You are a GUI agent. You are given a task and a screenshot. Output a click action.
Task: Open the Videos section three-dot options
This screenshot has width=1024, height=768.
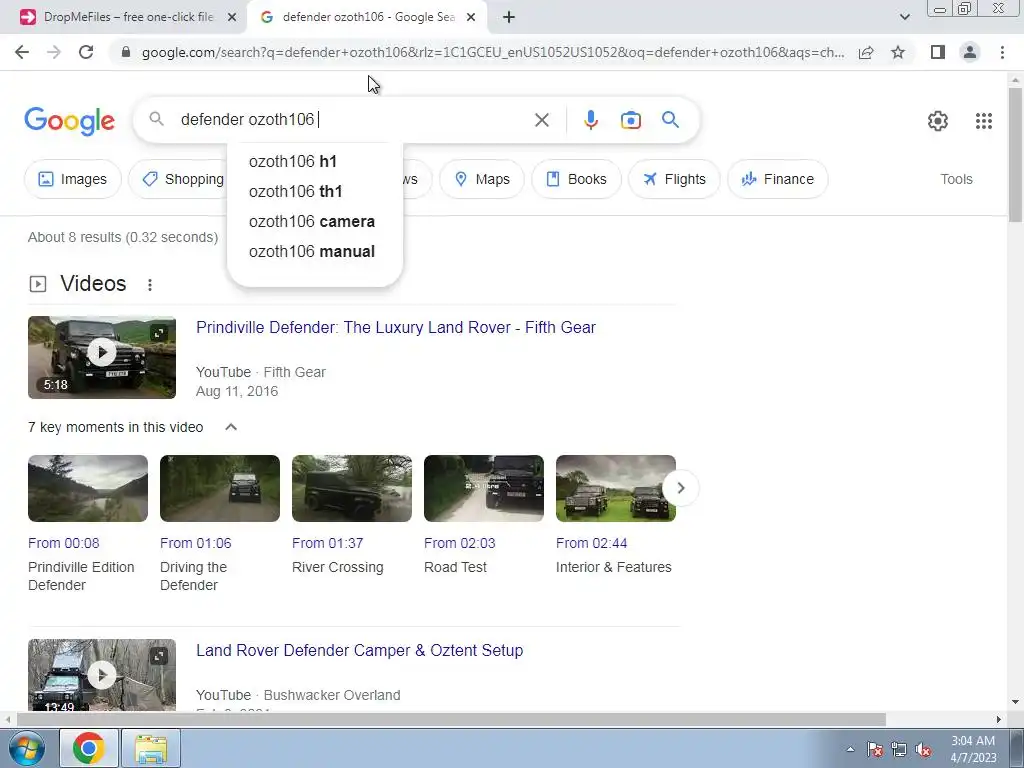[150, 285]
